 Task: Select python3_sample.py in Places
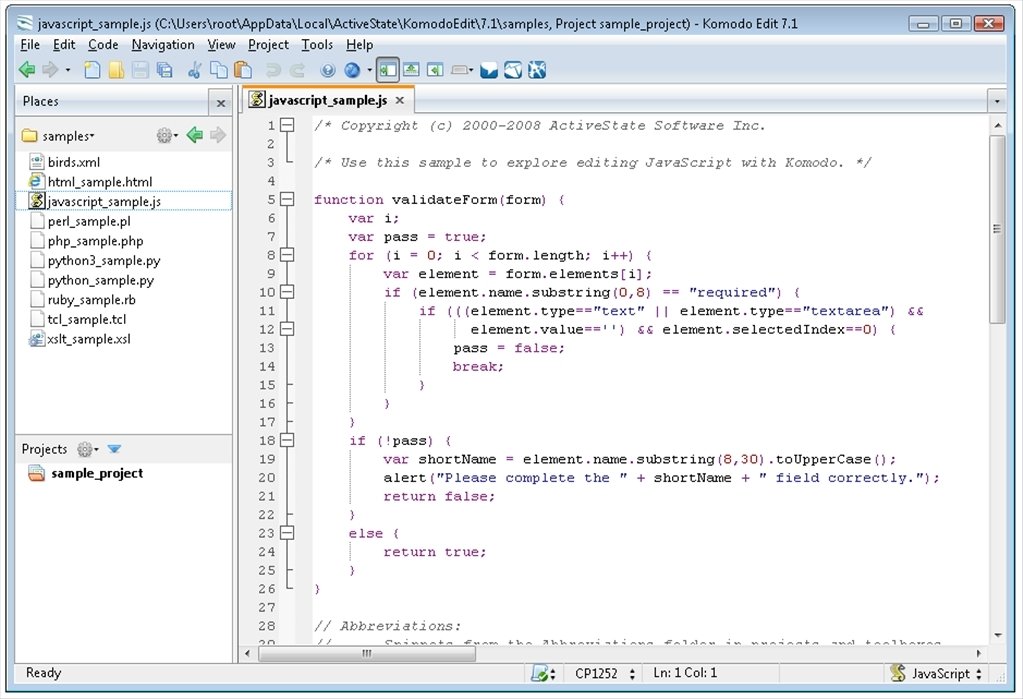104,260
